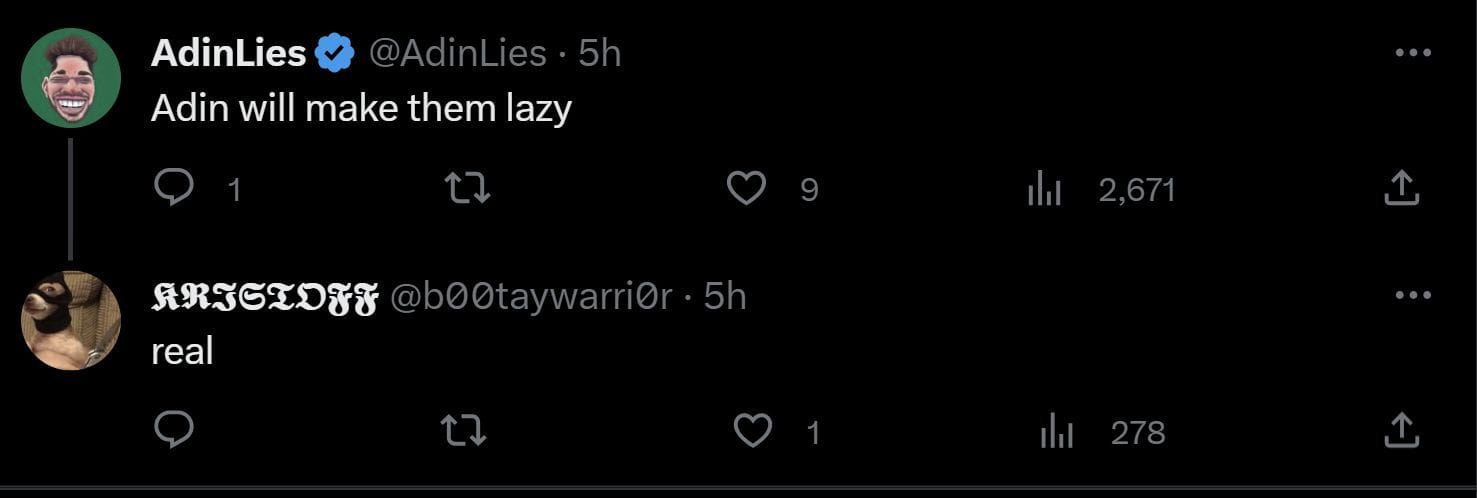The height and width of the screenshot is (498, 1477).
Task: Open more options for b00taywarri0r's reply
Action: [1412, 296]
